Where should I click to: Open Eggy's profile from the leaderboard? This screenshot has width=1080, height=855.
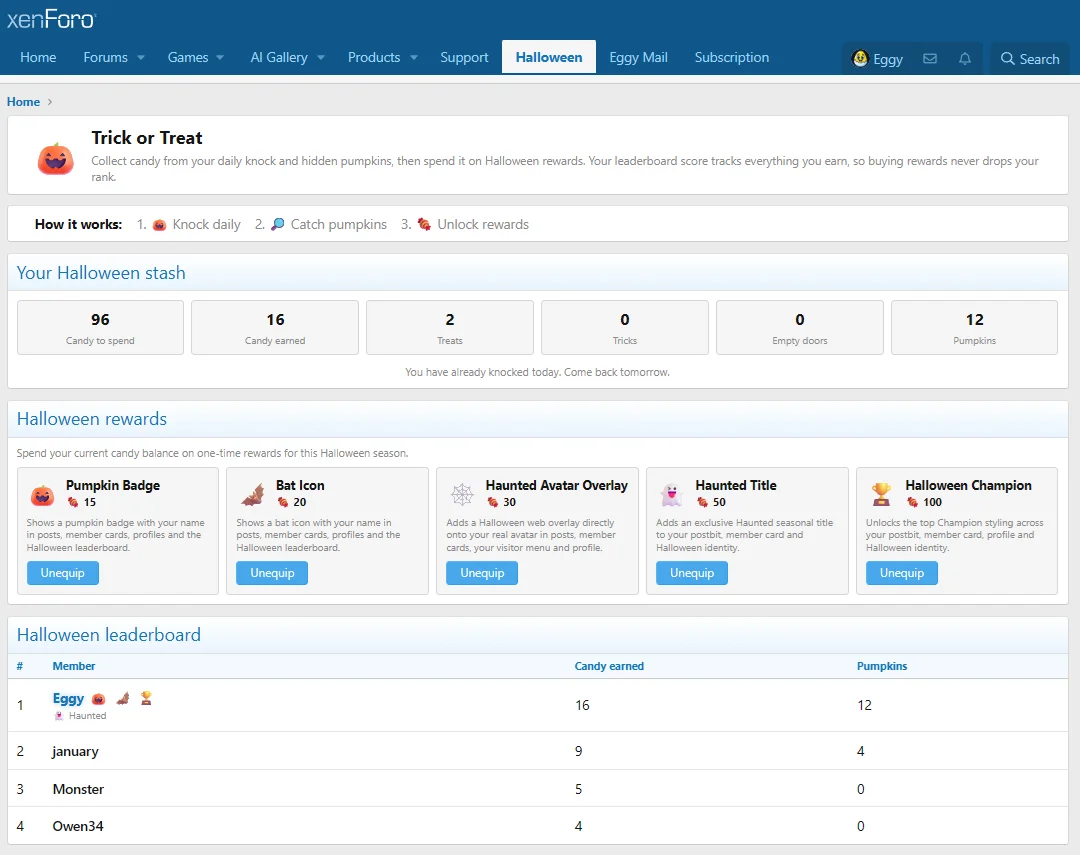pyautogui.click(x=68, y=699)
